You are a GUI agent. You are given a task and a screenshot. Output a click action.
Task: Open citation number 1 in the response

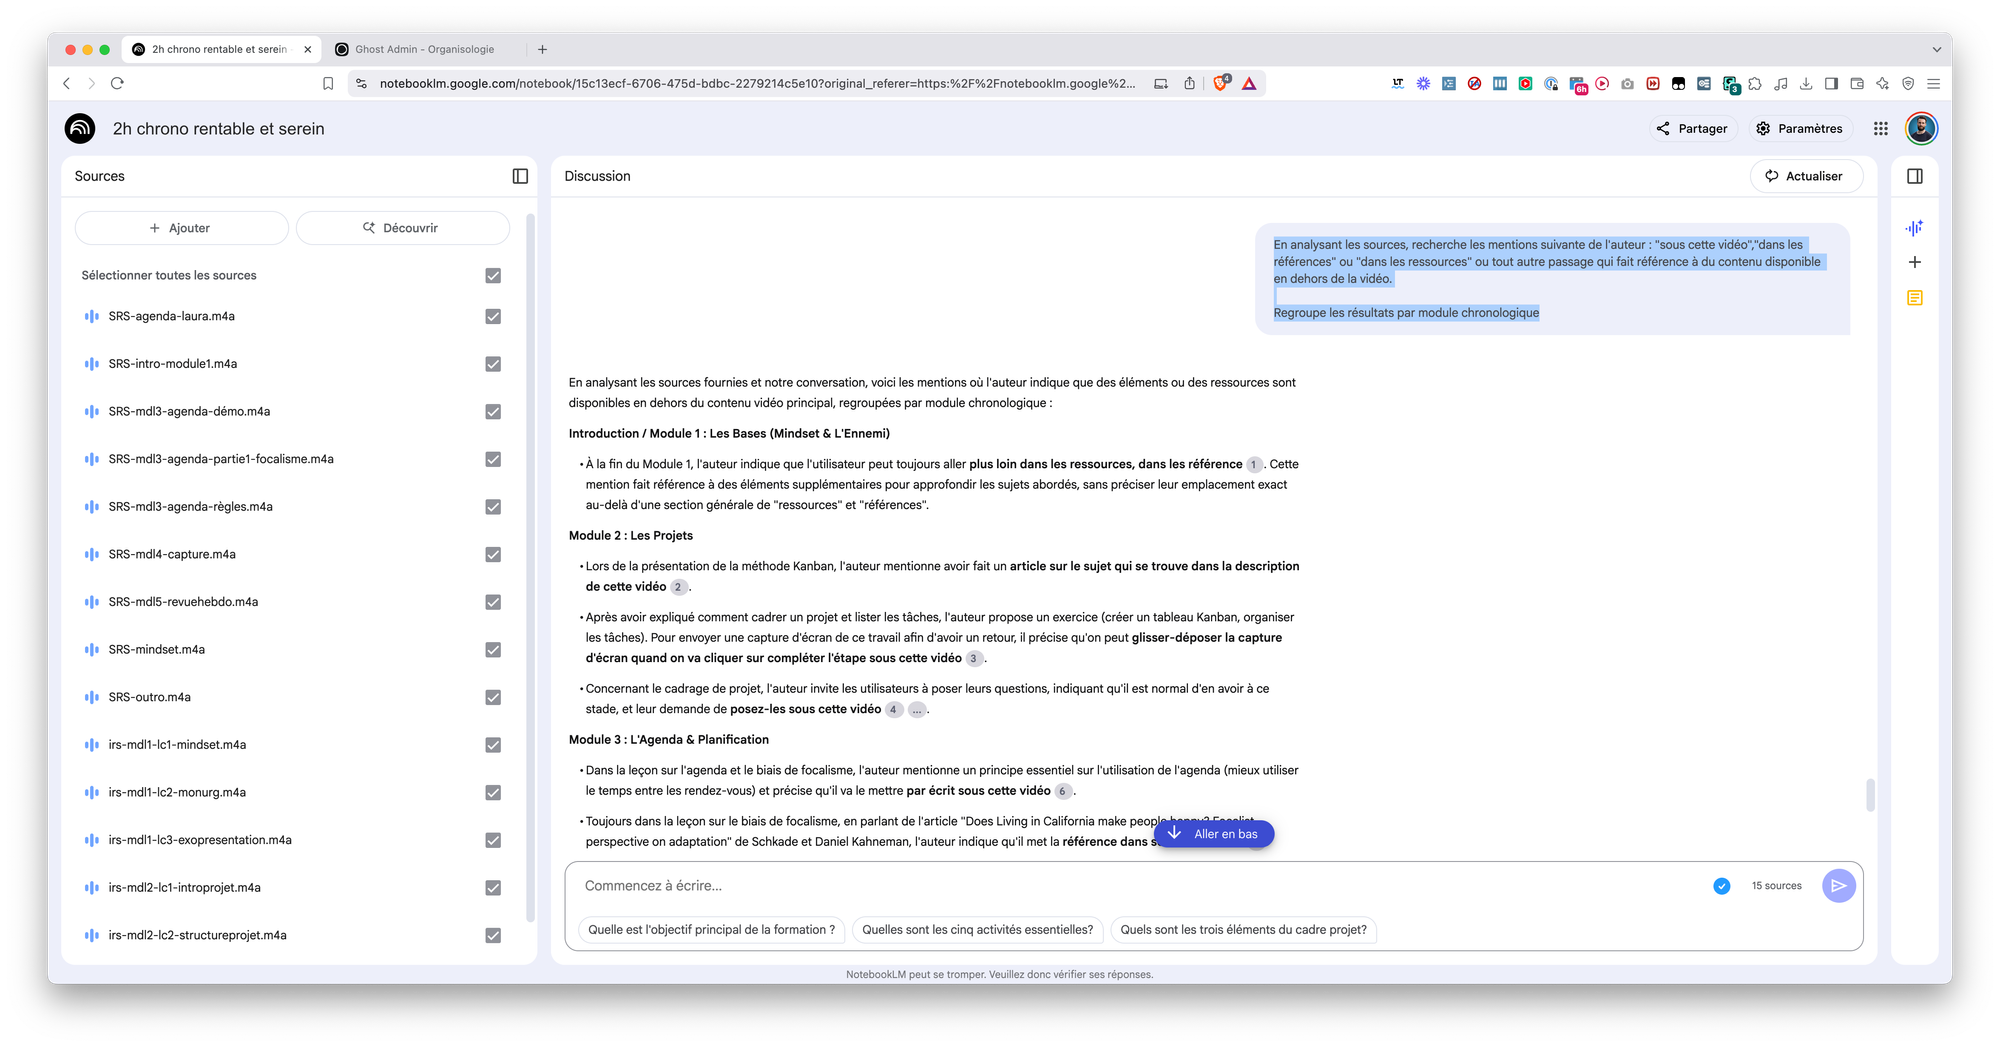click(x=1254, y=465)
